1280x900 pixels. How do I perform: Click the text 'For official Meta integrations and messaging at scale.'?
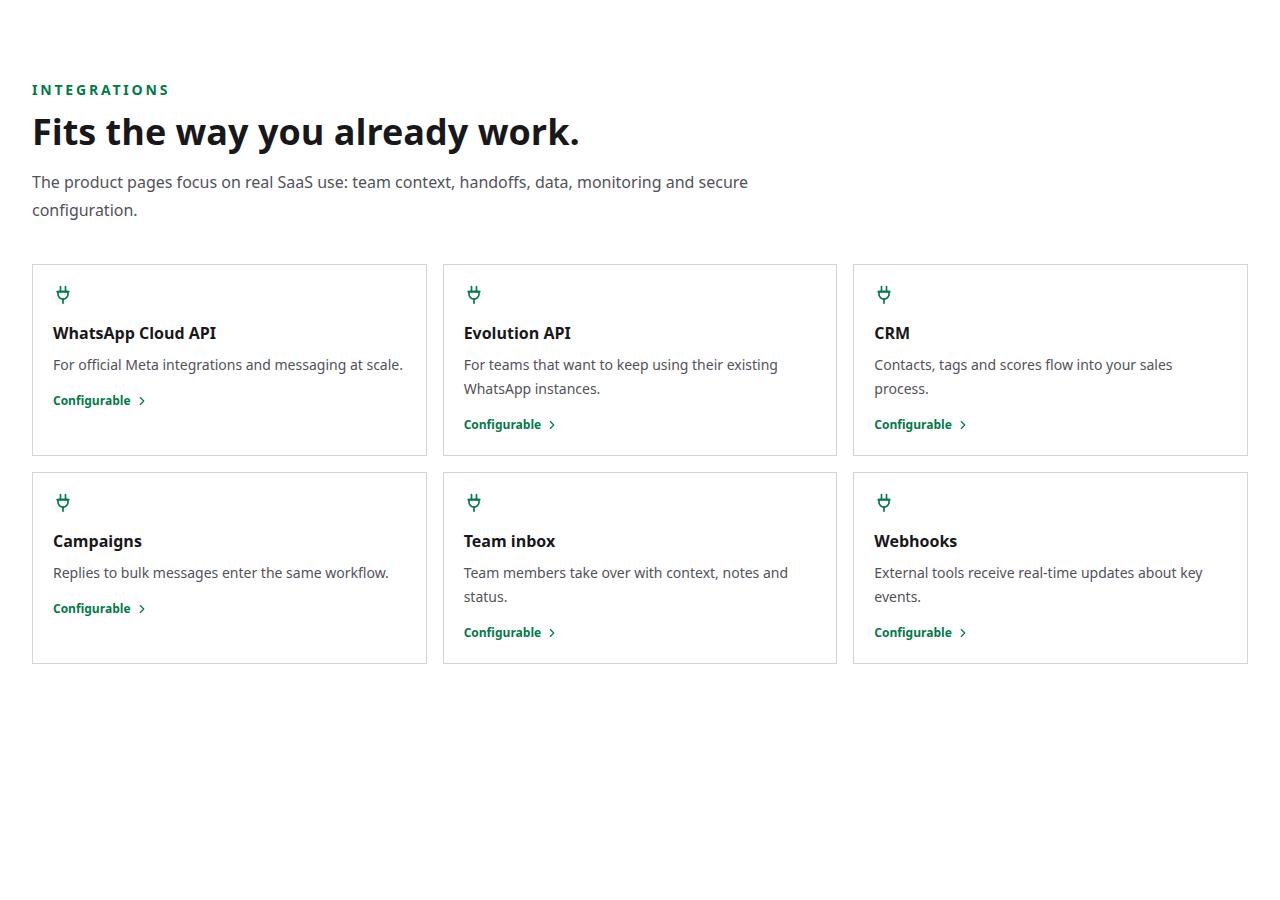(x=228, y=365)
